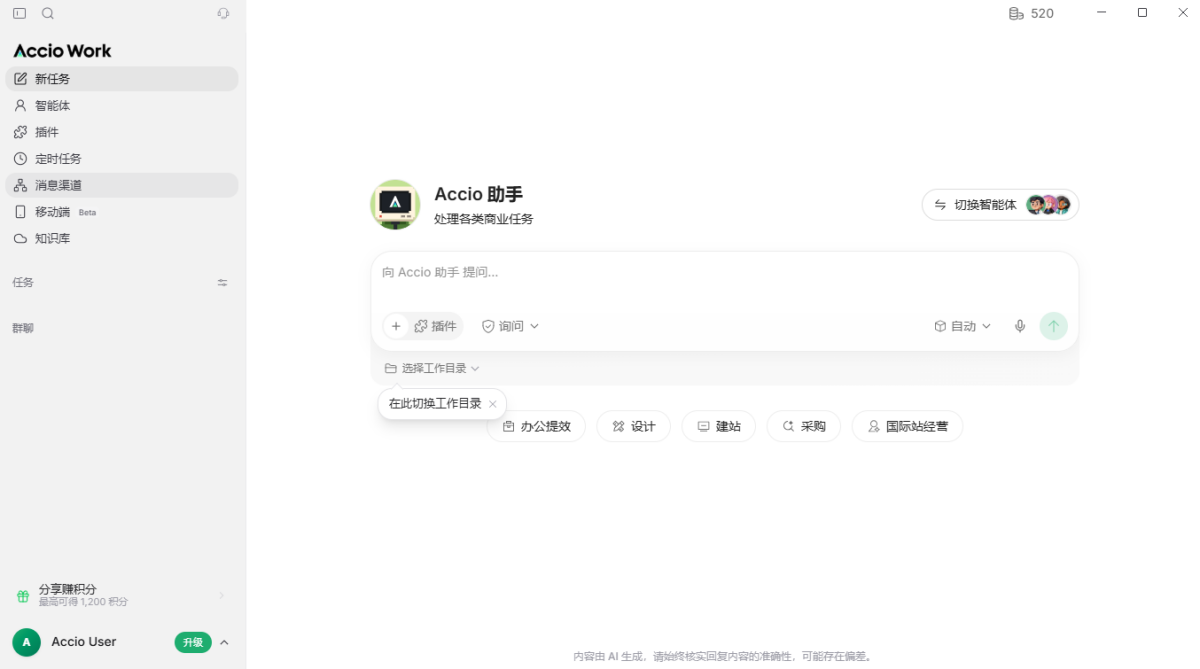The height and width of the screenshot is (669, 1200).
Task: Click the Accio Work logo
Action: point(62,51)
